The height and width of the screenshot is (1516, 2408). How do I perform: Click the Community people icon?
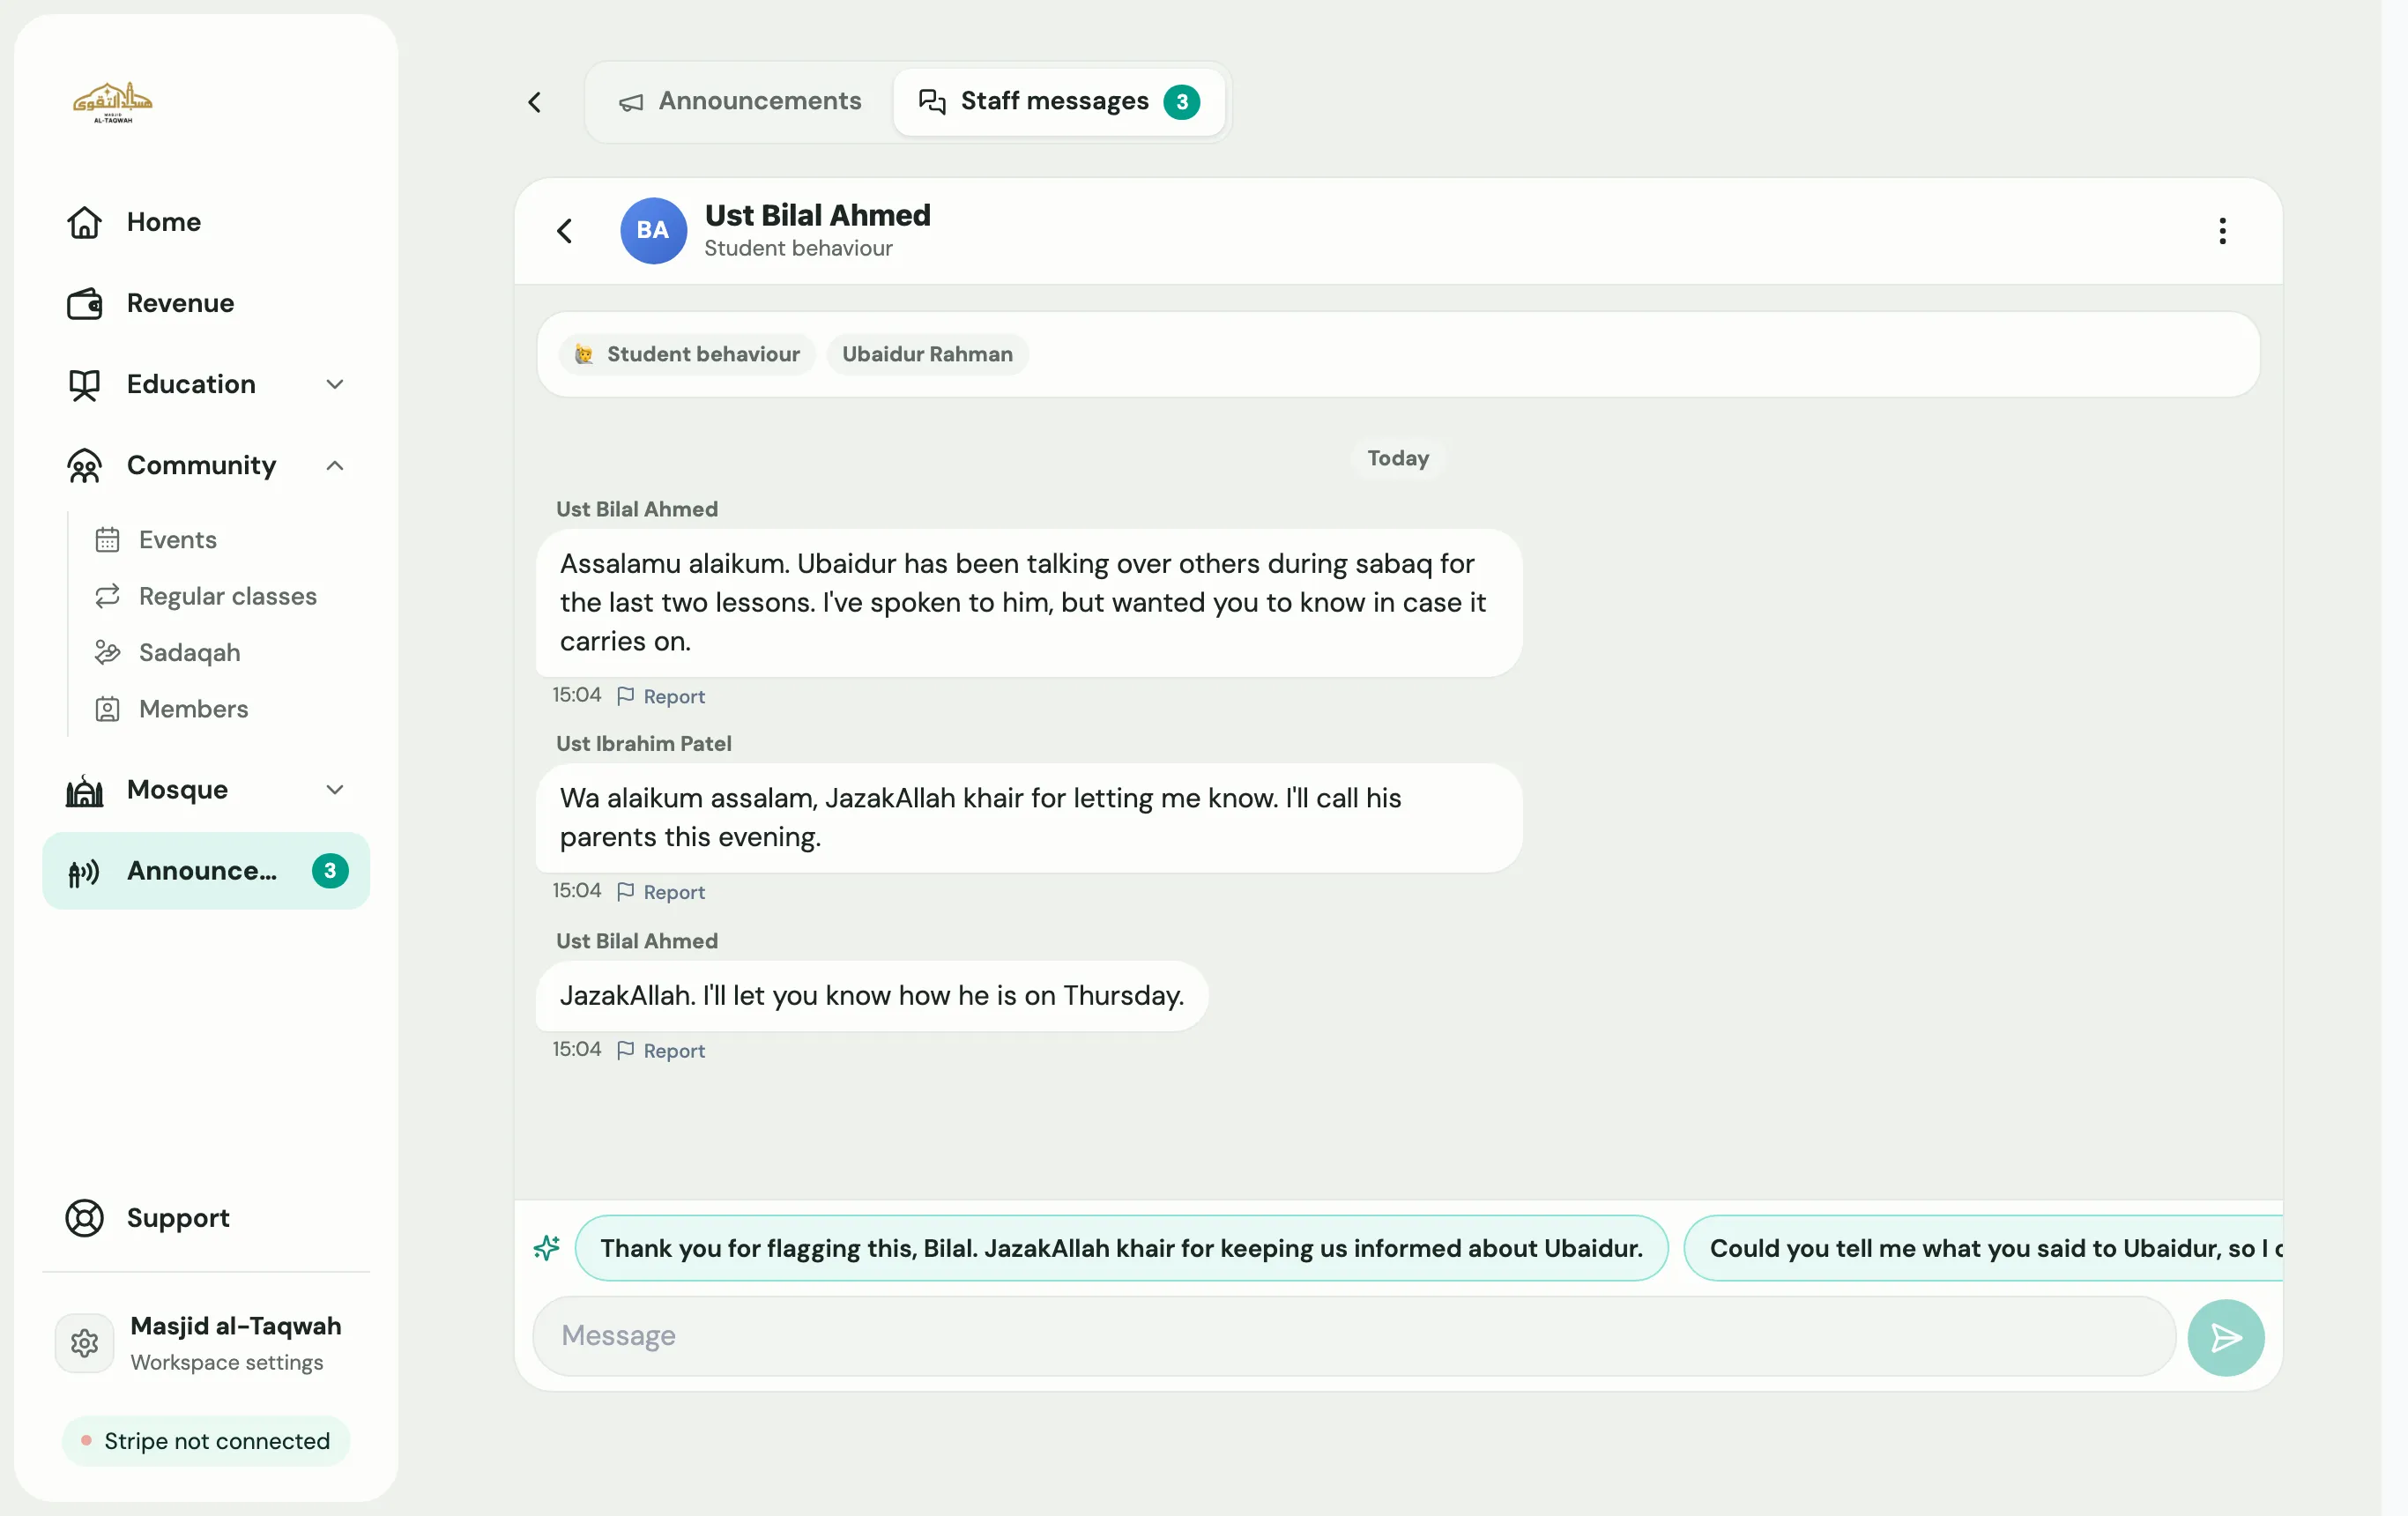(84, 465)
